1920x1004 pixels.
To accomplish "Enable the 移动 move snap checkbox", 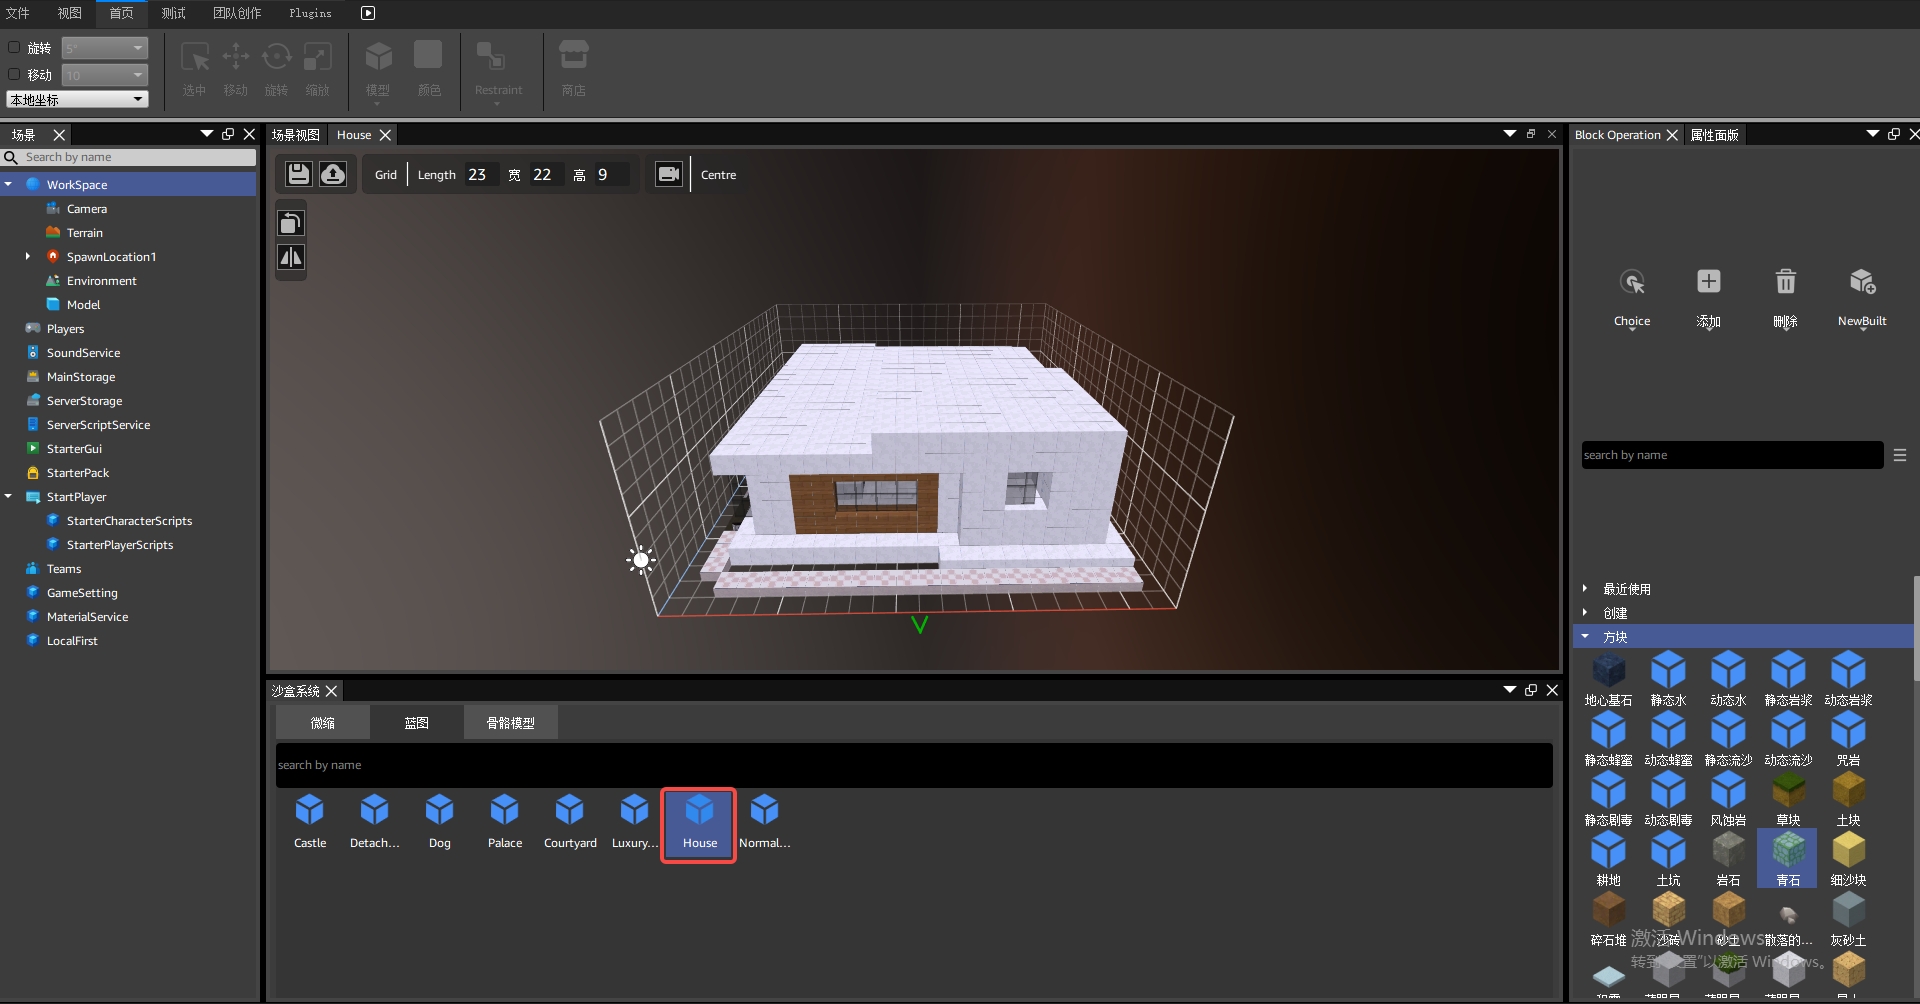I will tap(14, 74).
